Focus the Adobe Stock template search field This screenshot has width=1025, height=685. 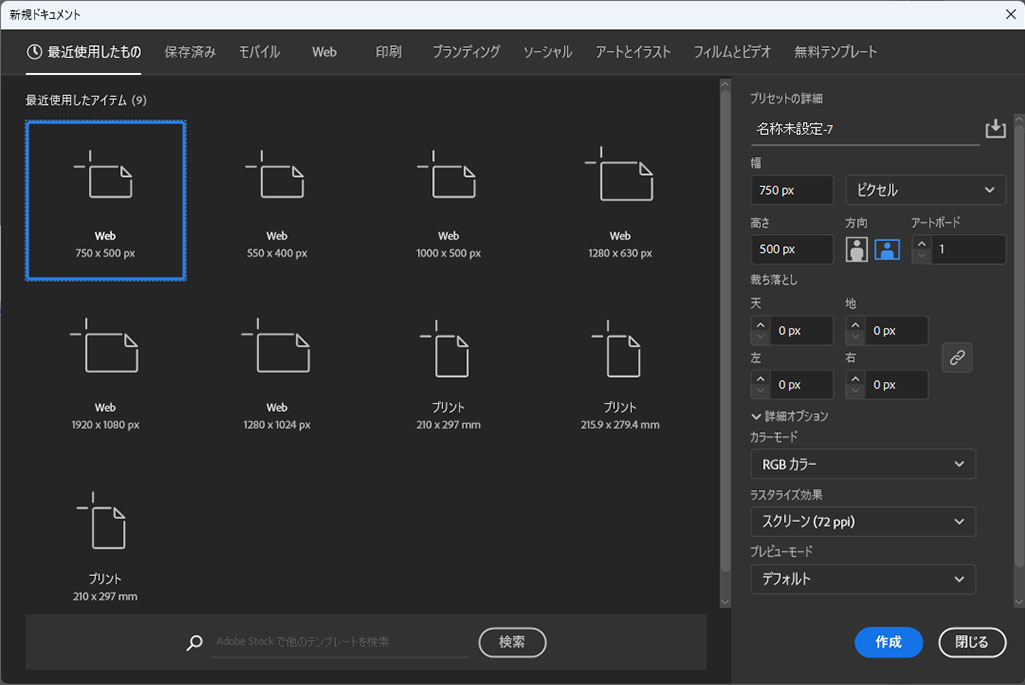click(340, 642)
